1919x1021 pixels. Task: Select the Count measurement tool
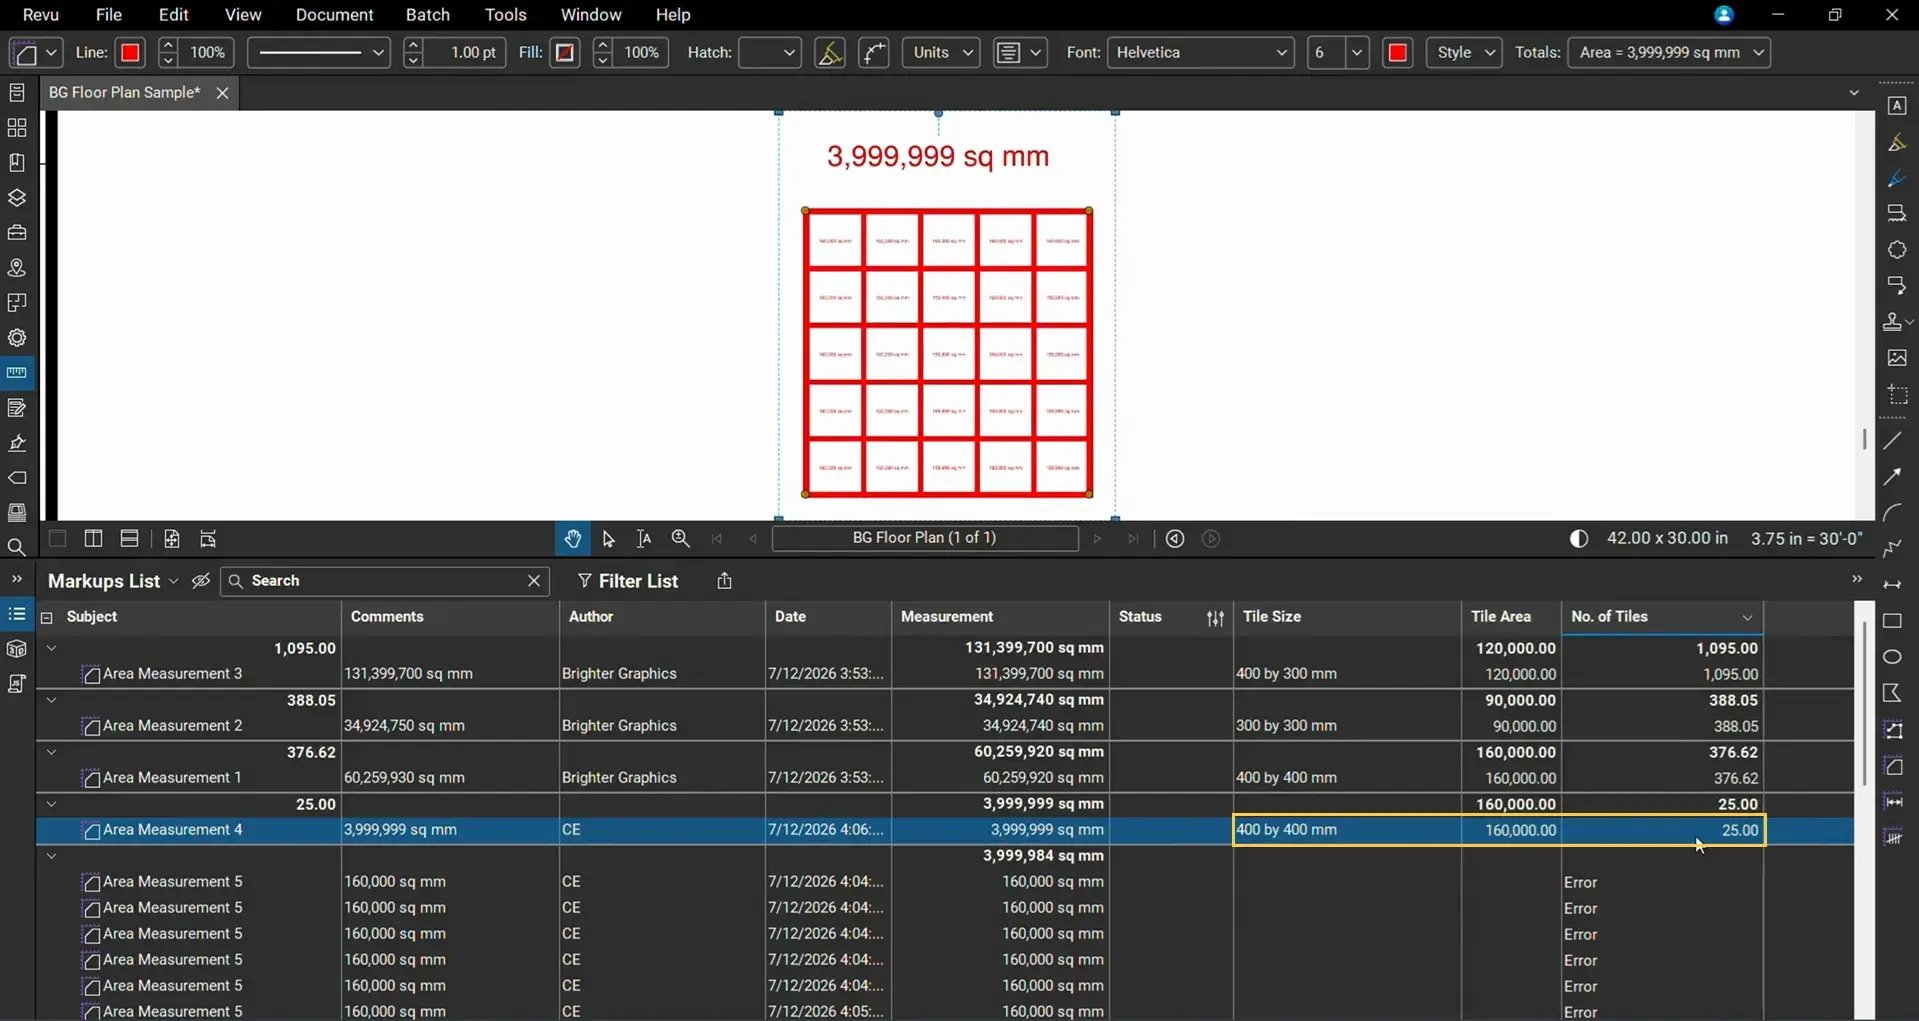pyautogui.click(x=1893, y=838)
